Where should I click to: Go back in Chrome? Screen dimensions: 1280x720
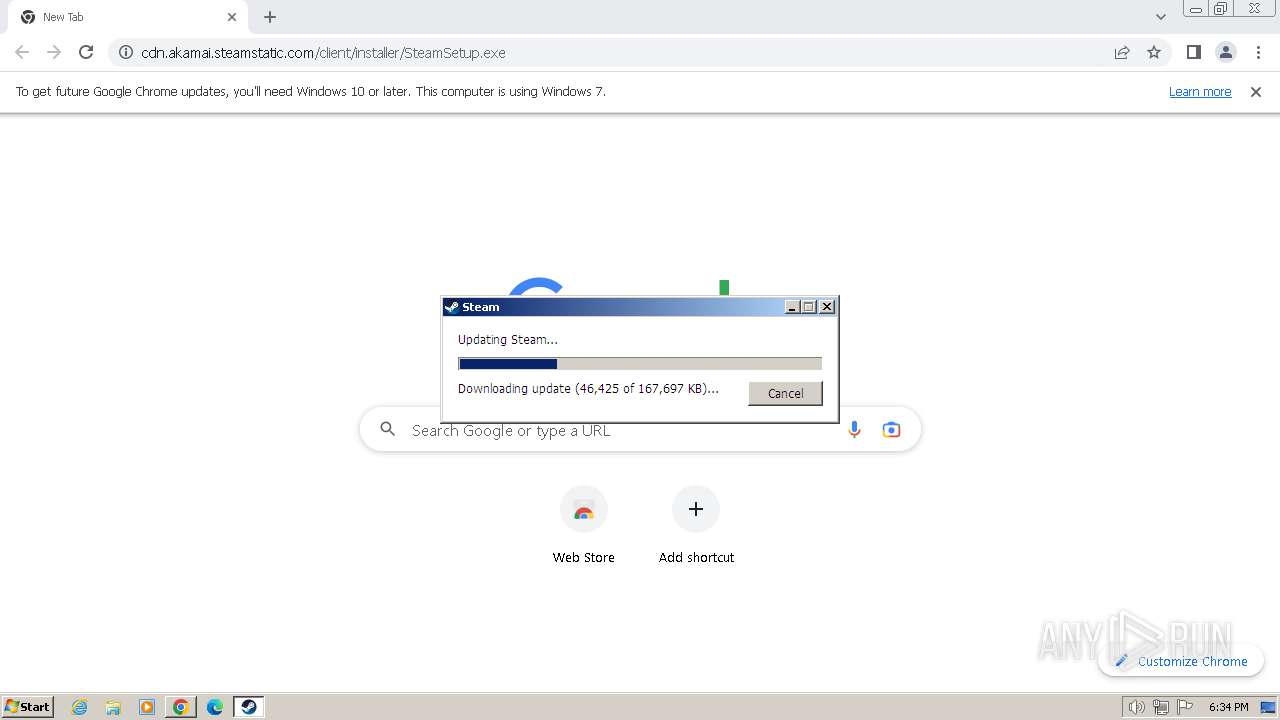(22, 52)
